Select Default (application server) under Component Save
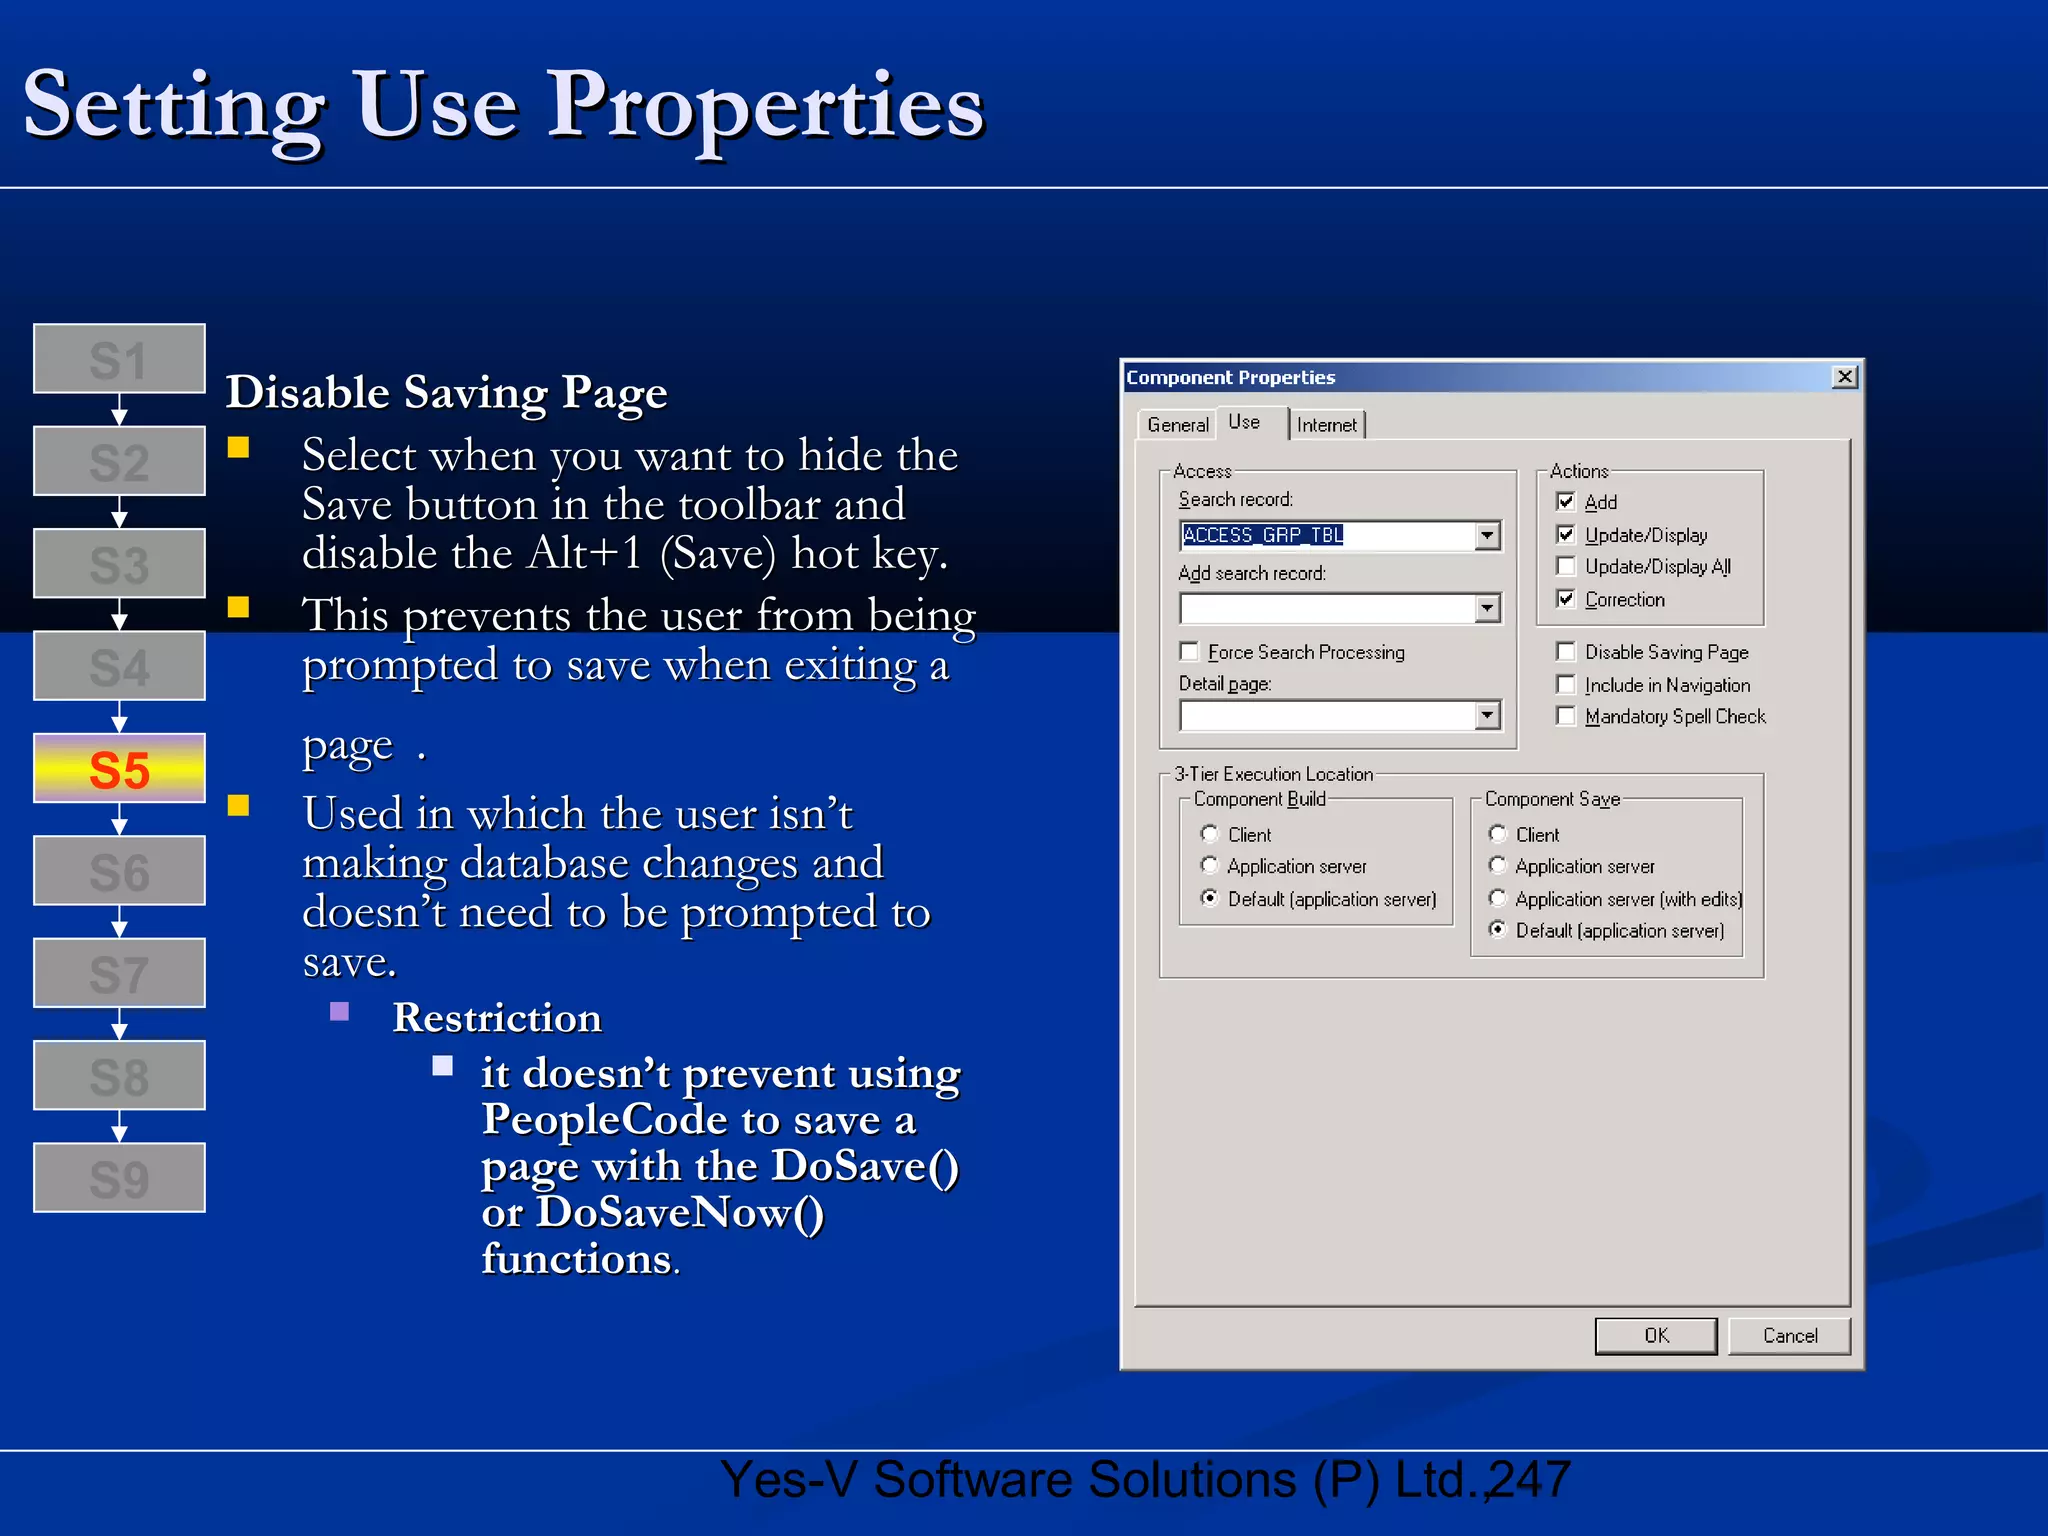Image resolution: width=2048 pixels, height=1536 pixels. (1498, 930)
